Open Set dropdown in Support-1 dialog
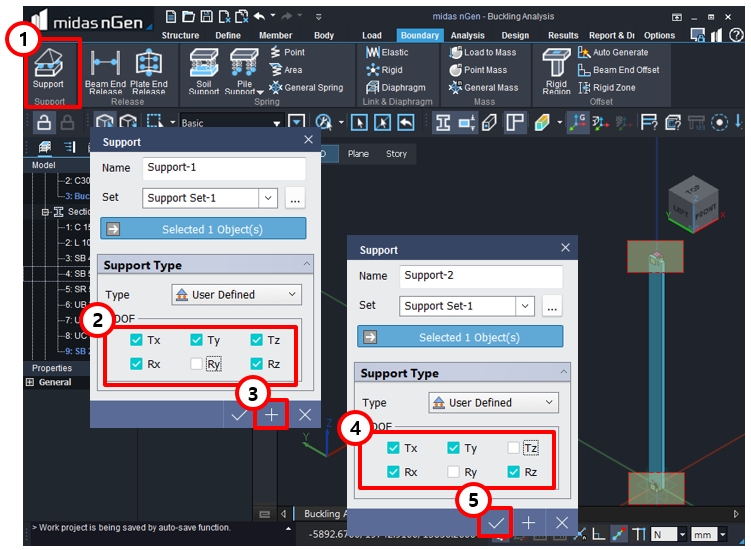The image size is (751, 550). [268, 197]
